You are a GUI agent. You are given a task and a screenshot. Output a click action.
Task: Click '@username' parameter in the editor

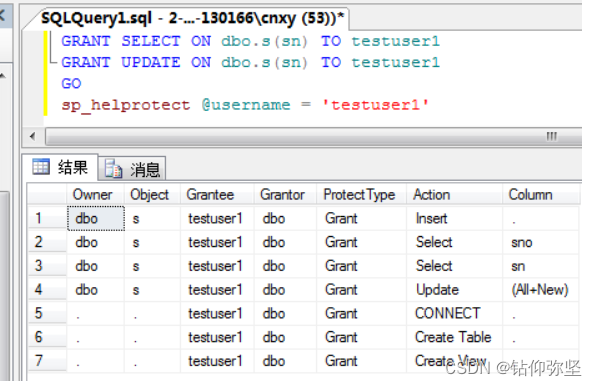point(246,105)
